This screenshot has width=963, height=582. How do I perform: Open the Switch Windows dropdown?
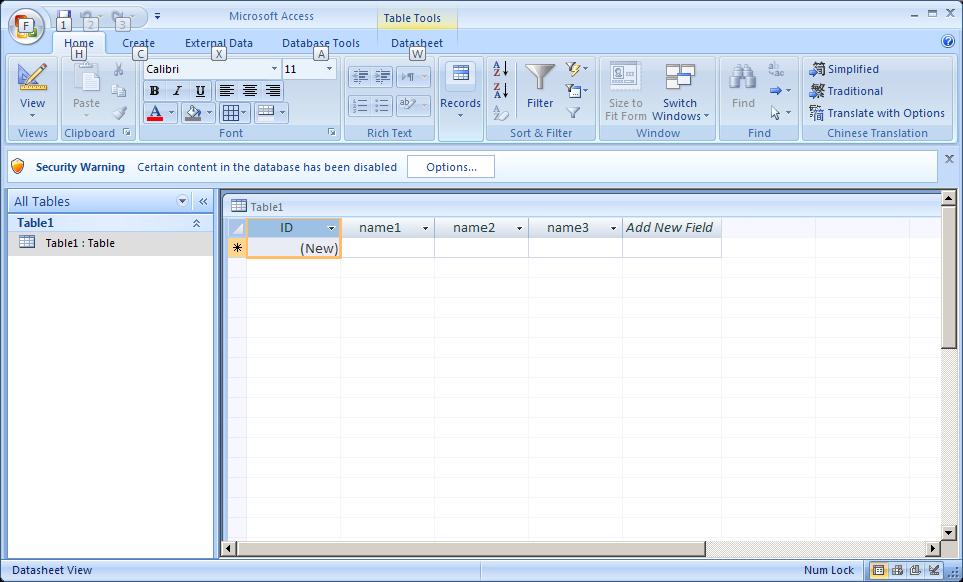[679, 91]
